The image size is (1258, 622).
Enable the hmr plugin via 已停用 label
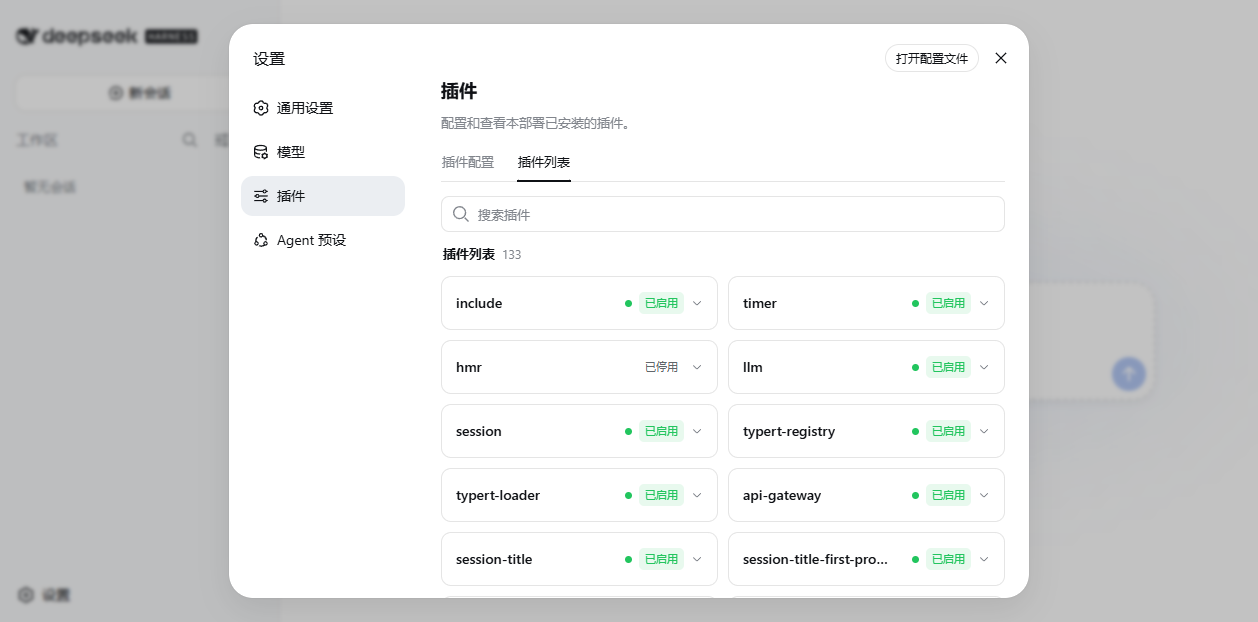tap(661, 367)
